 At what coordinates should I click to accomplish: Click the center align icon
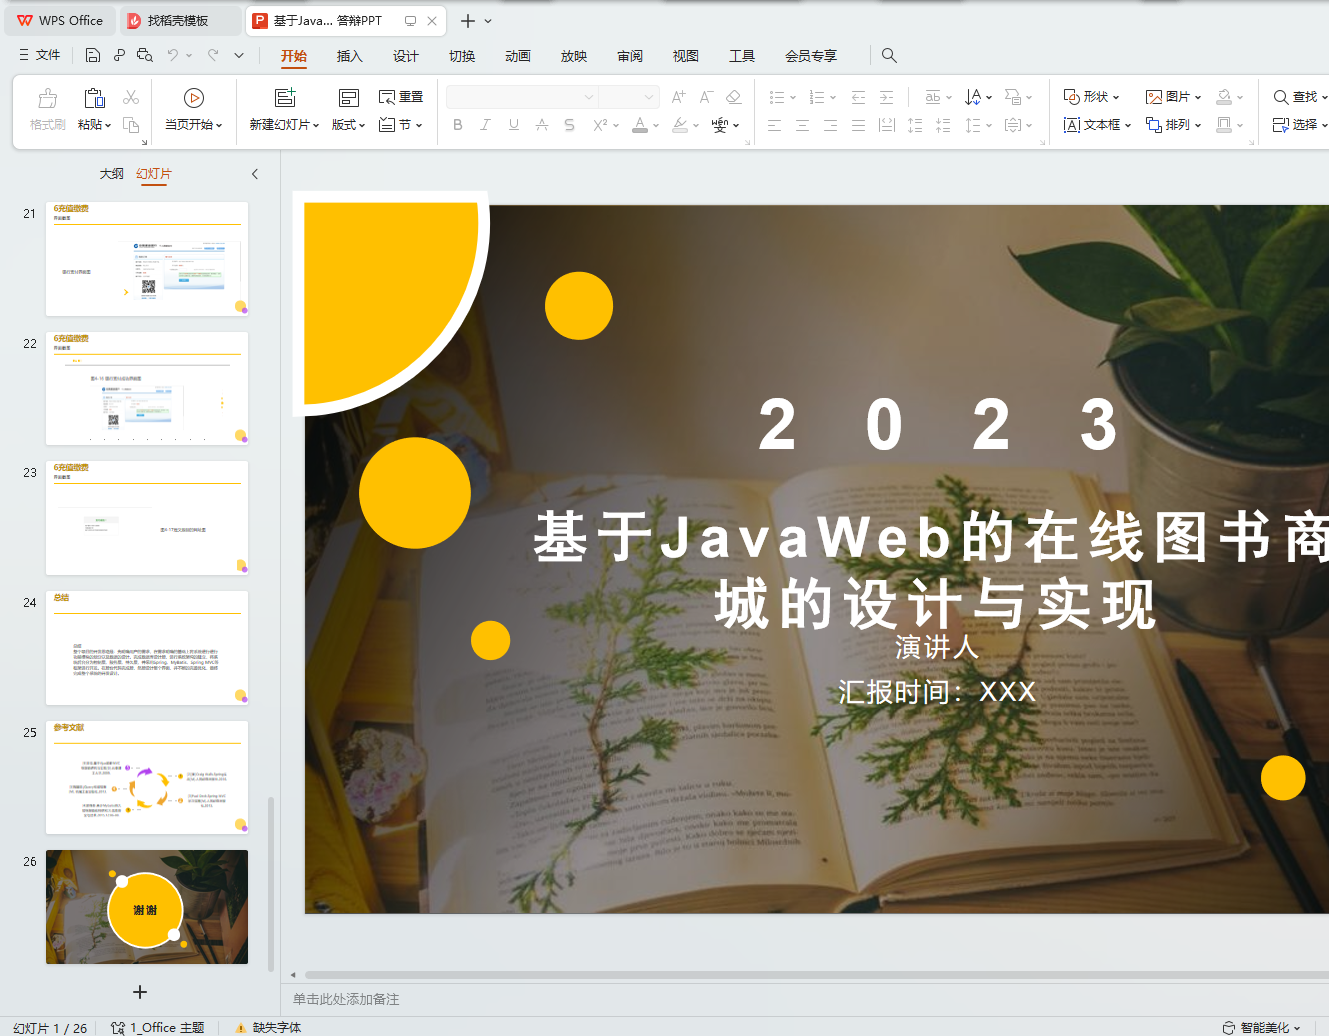point(802,125)
